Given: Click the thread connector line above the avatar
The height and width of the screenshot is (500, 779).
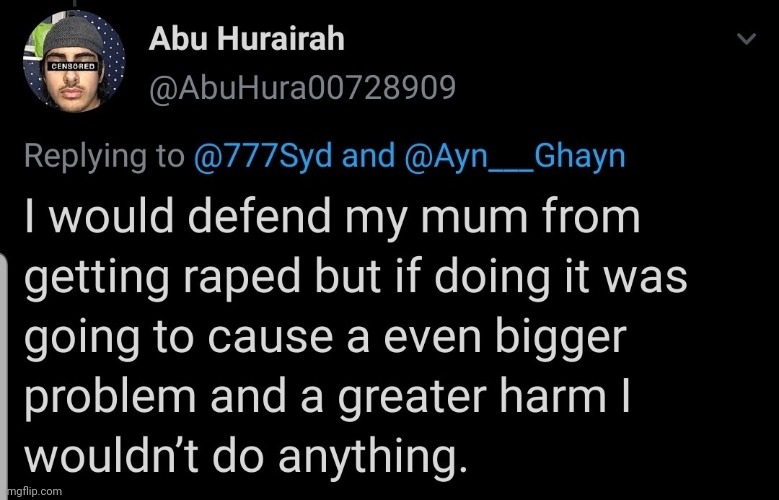Looking at the screenshot, I should coord(74,3).
